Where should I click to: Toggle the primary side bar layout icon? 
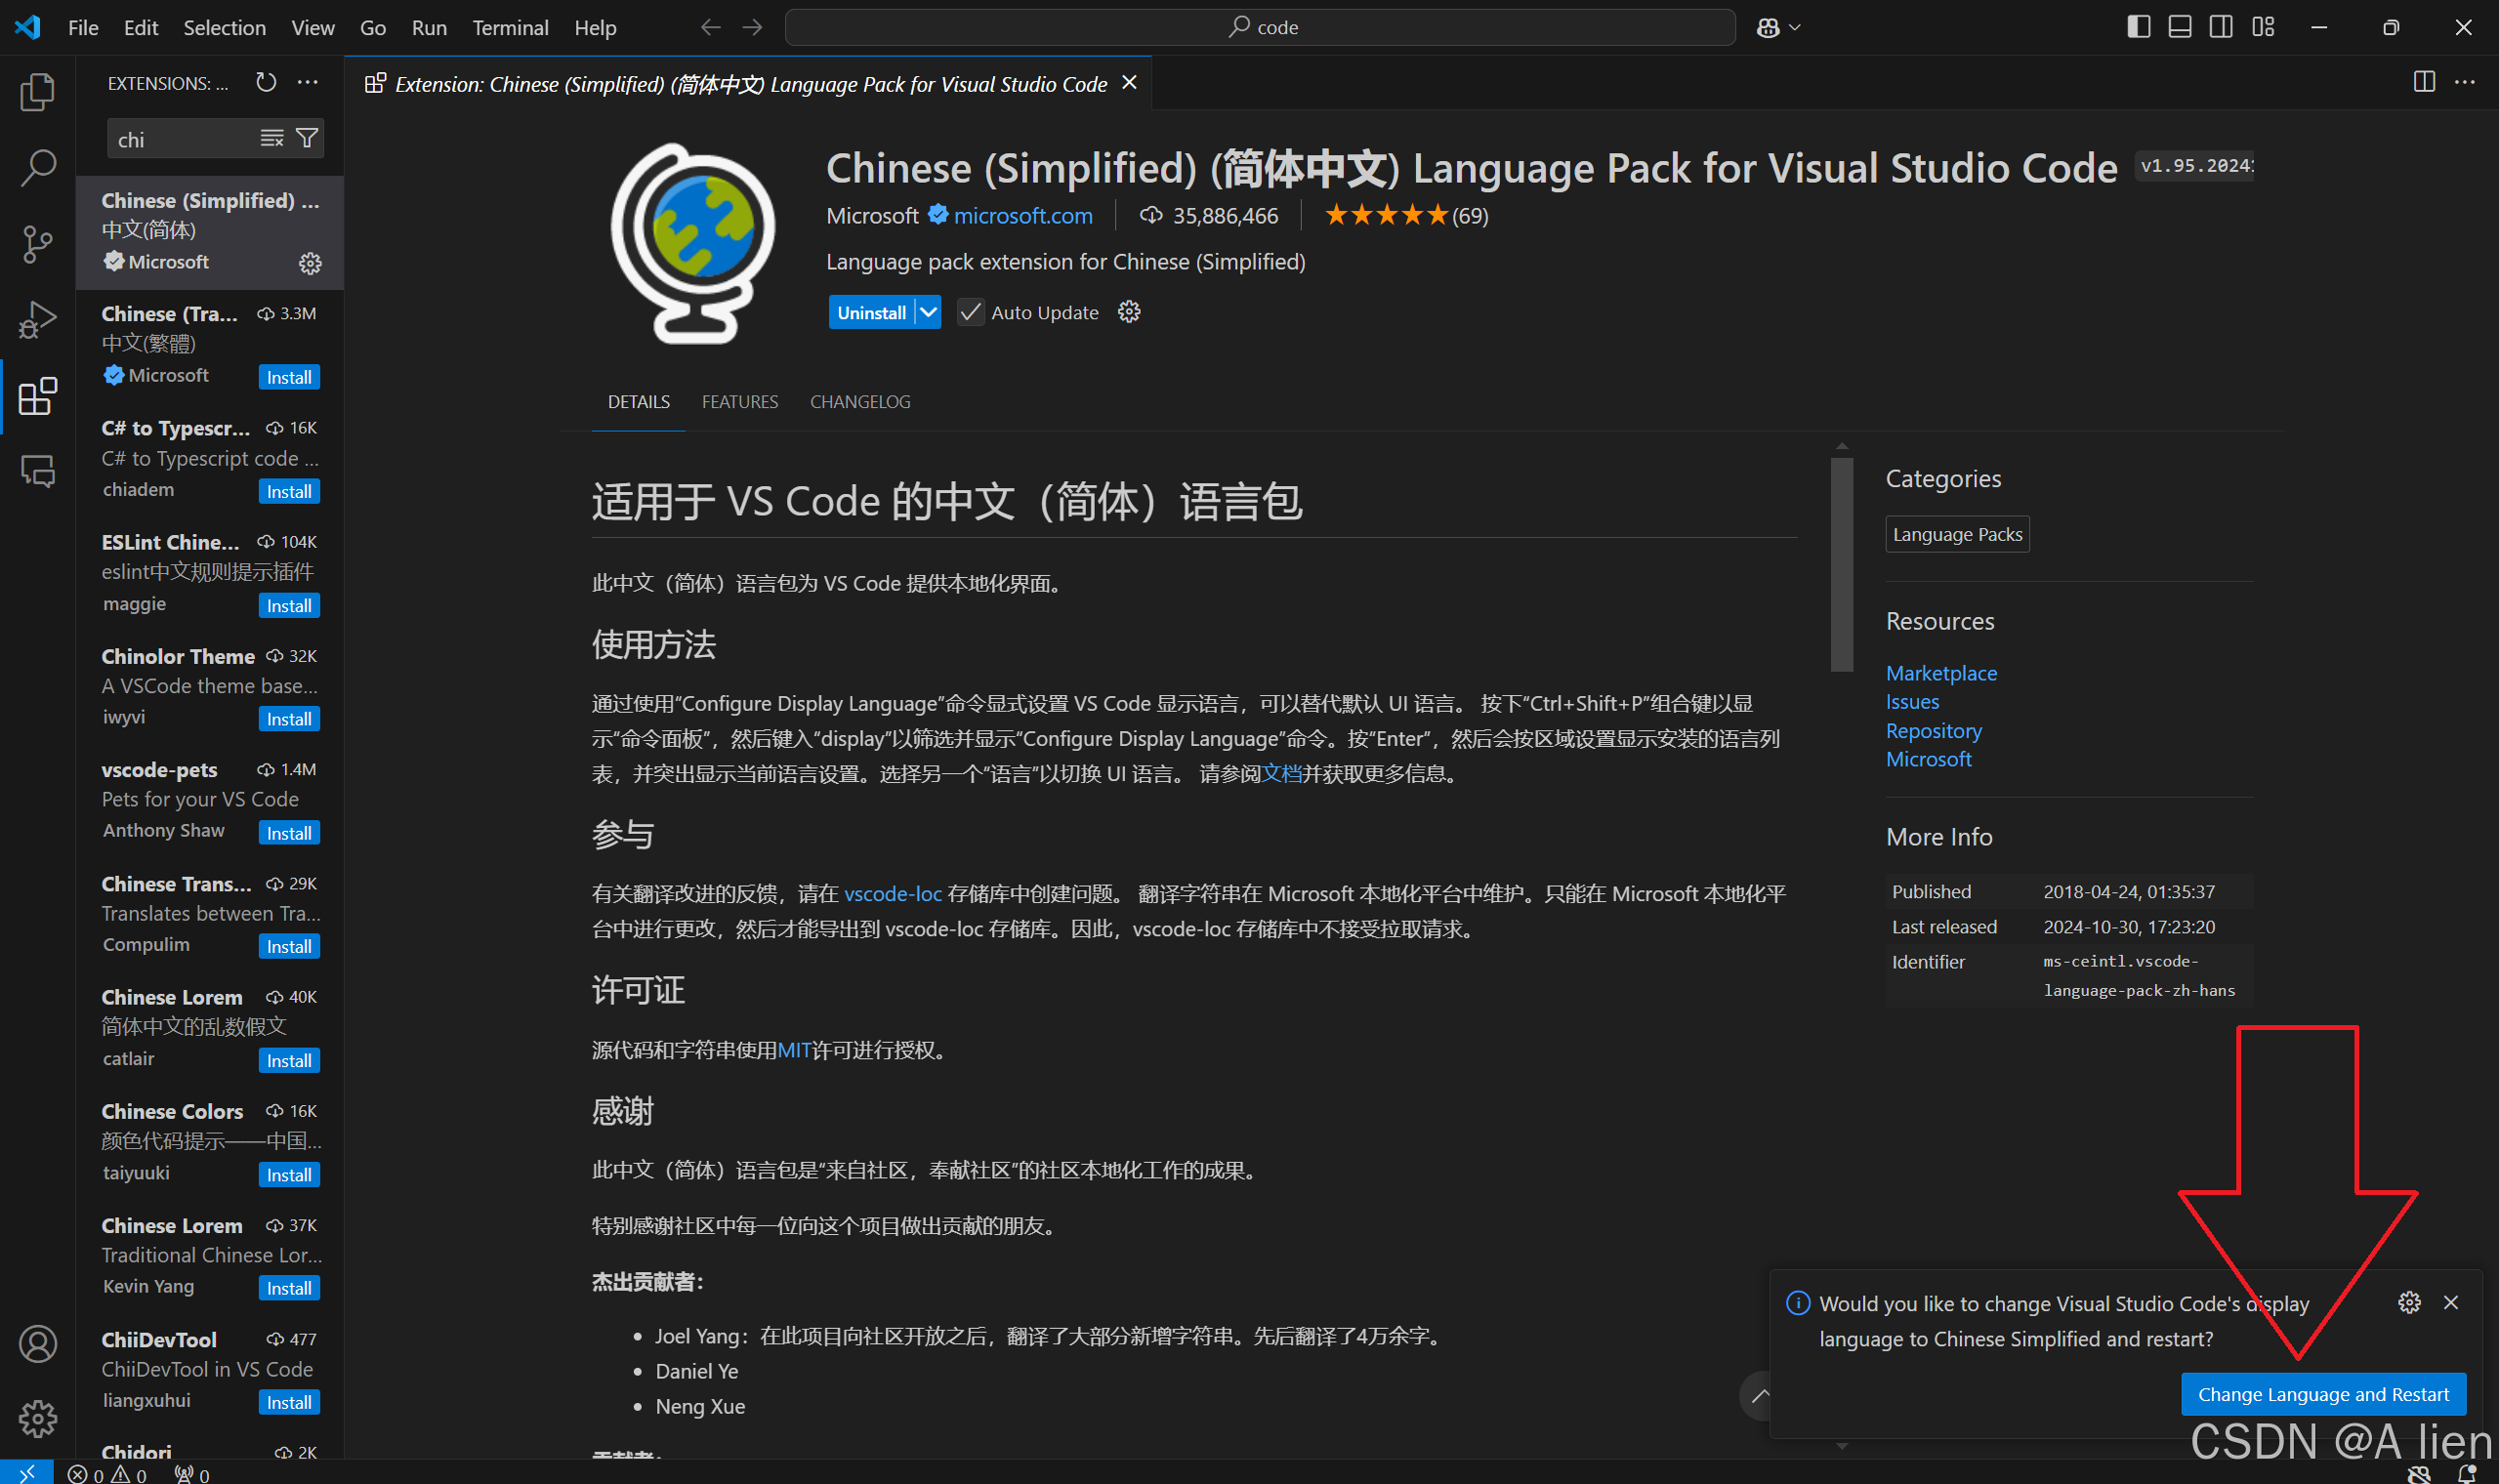click(2138, 27)
